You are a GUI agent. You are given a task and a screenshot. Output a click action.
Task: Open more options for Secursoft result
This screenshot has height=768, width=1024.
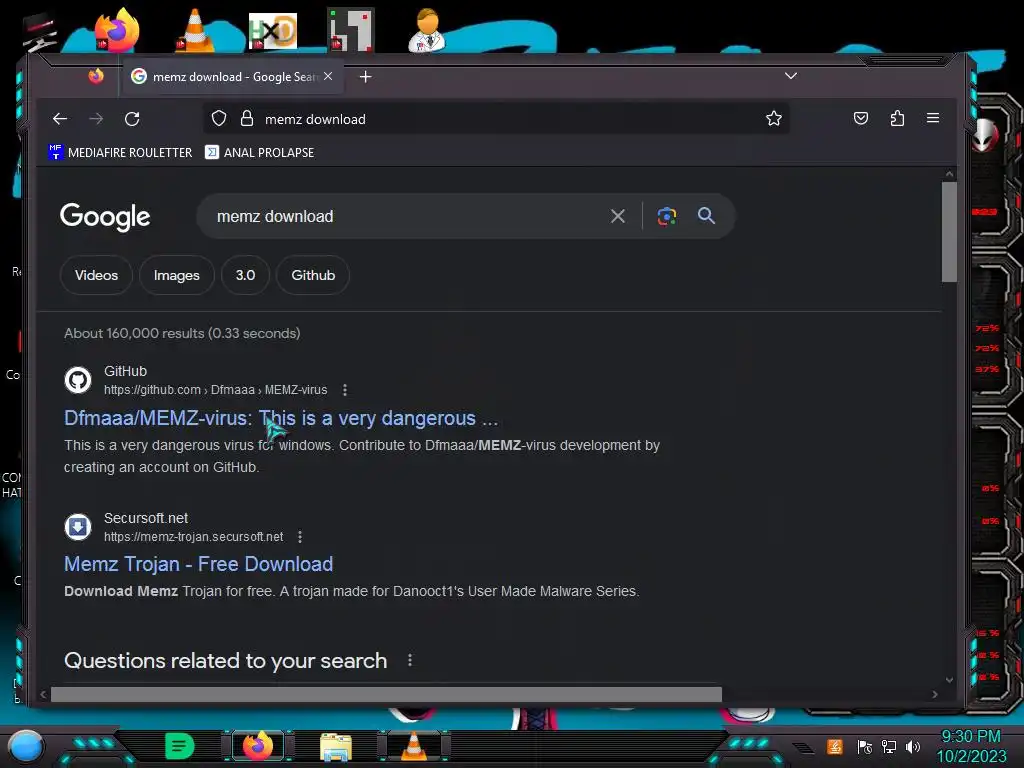point(300,537)
